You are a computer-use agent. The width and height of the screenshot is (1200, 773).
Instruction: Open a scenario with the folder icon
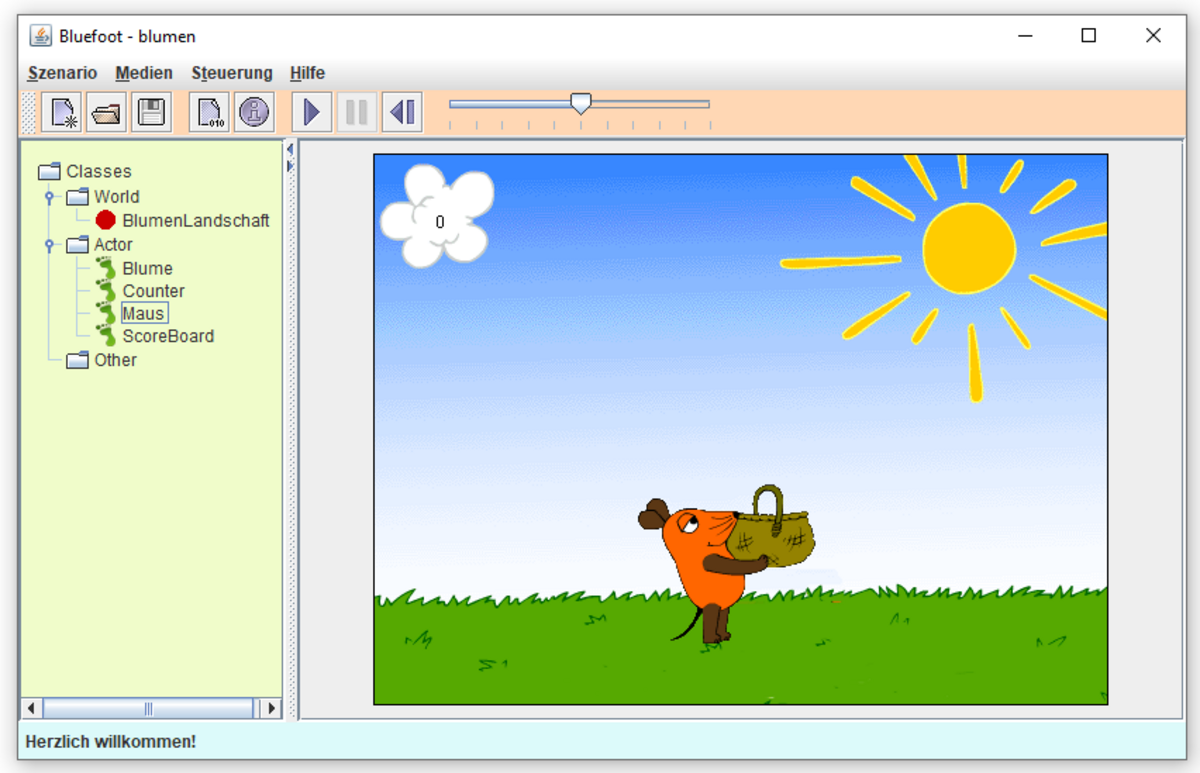[x=106, y=112]
